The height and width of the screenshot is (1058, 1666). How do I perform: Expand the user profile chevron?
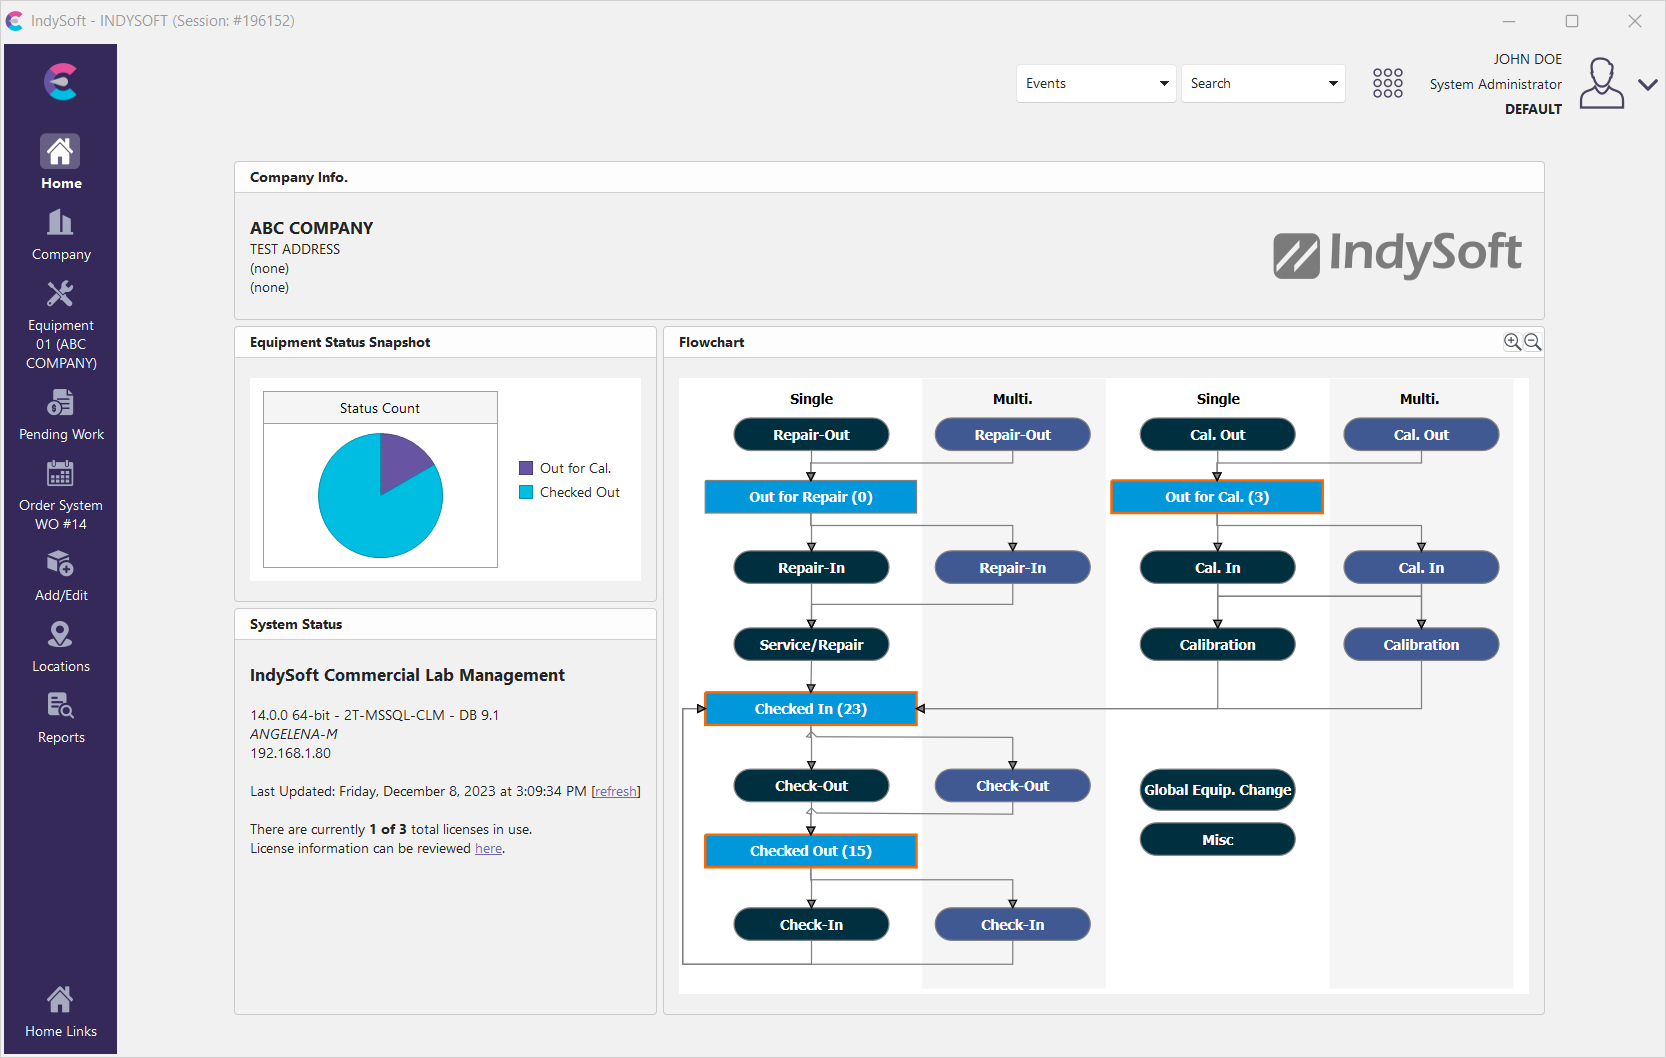pos(1647,85)
